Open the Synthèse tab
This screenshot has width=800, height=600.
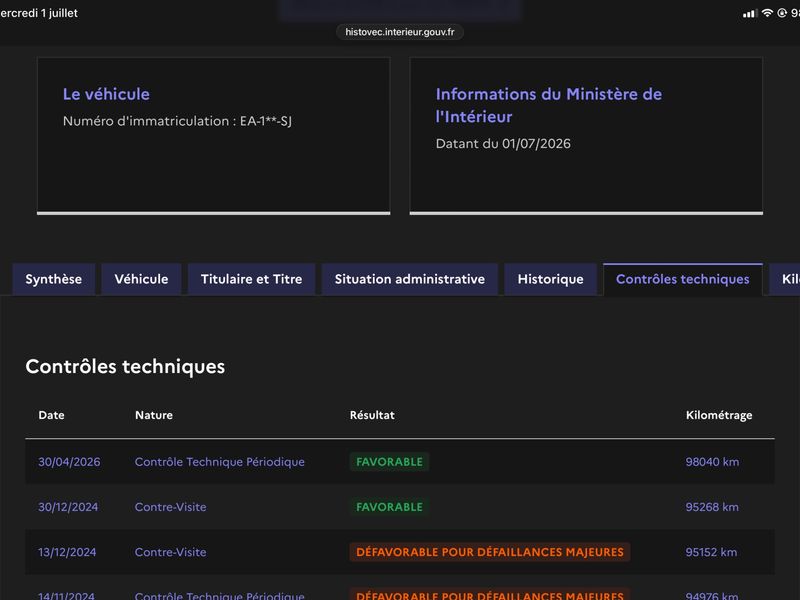(x=54, y=279)
